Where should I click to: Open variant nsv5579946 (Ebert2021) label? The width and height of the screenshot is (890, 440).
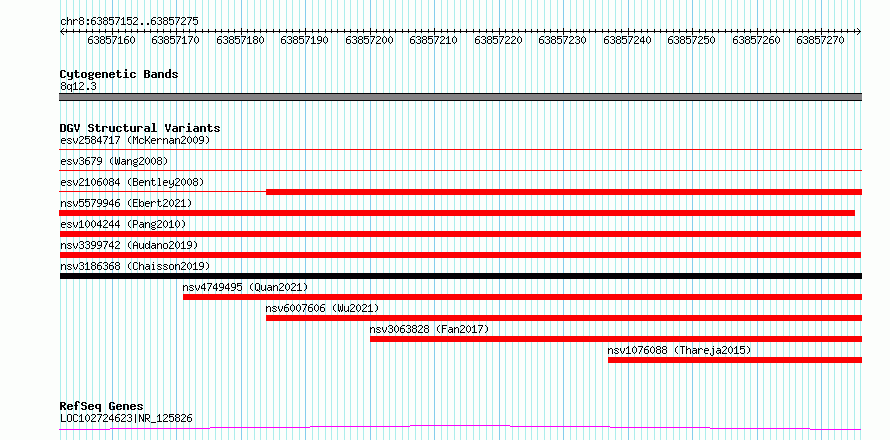click(x=126, y=203)
